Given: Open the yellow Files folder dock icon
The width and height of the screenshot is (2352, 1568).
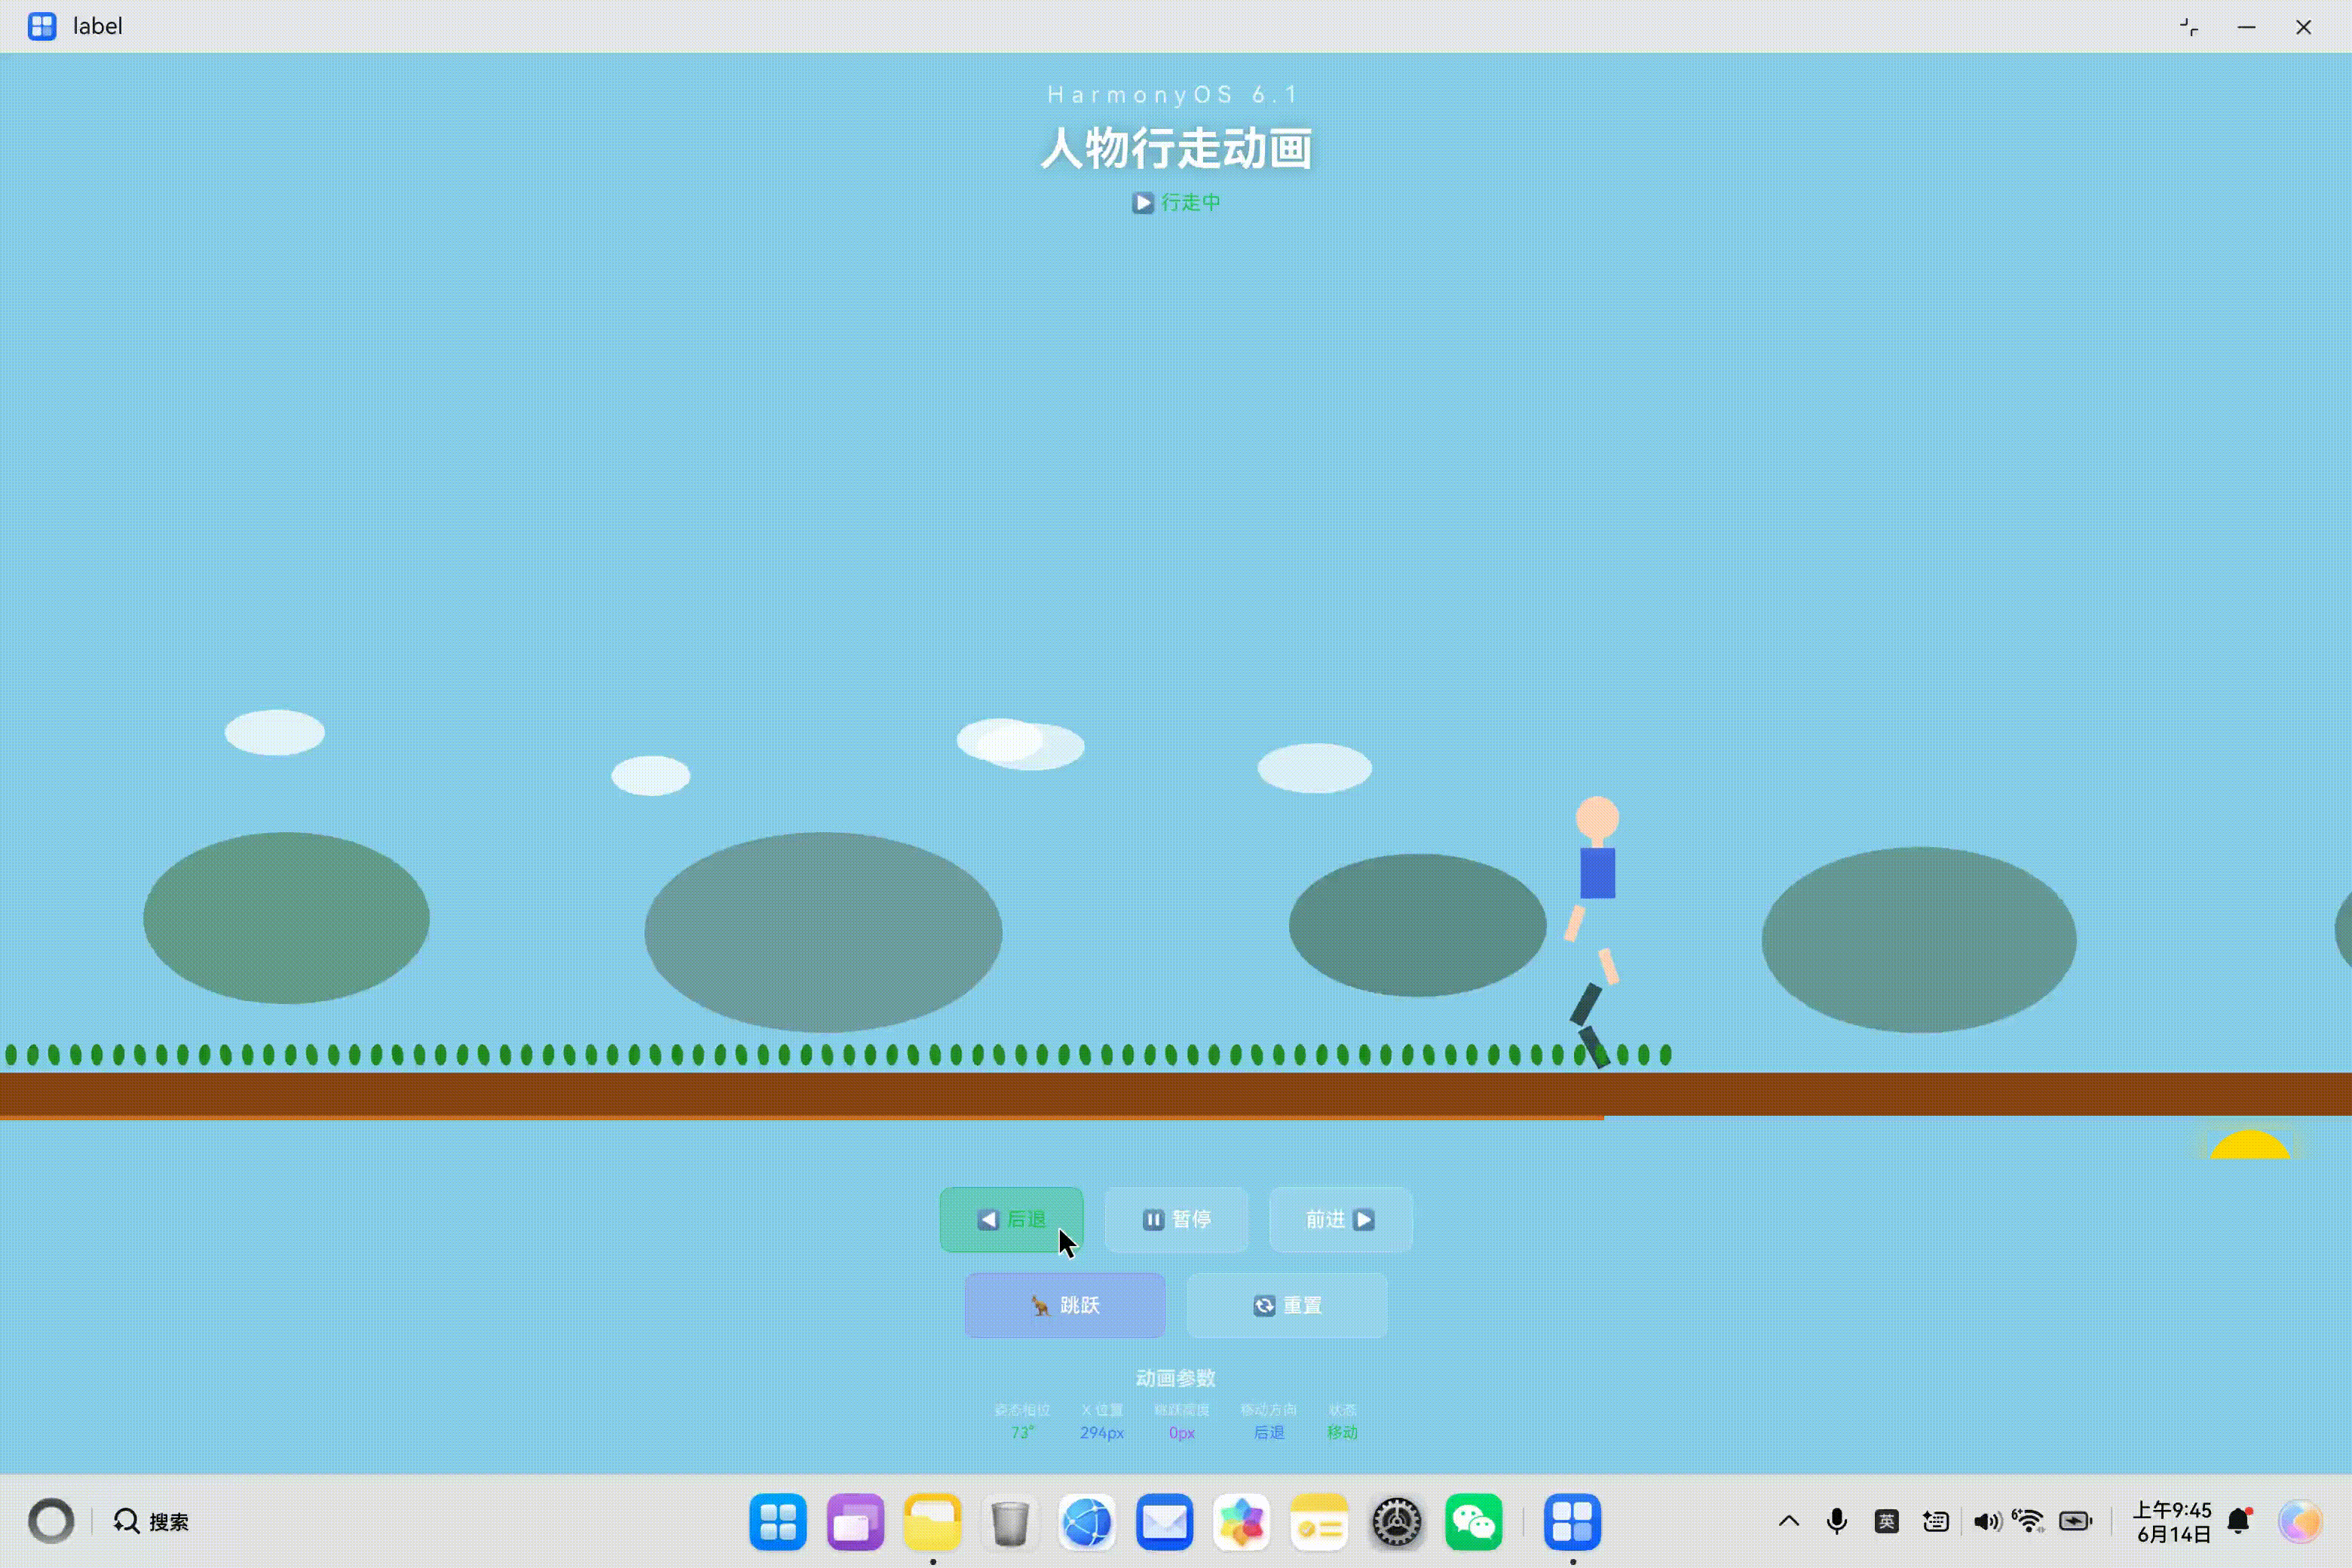Looking at the screenshot, I should click(933, 1522).
